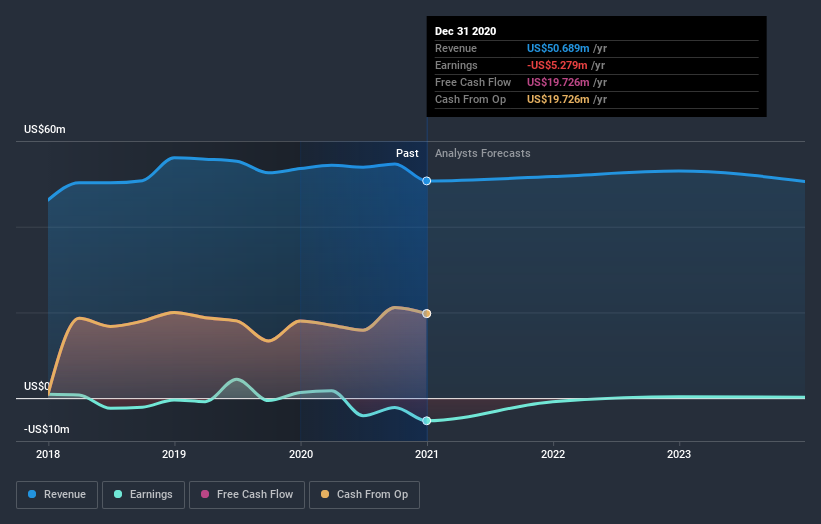Image resolution: width=821 pixels, height=524 pixels.
Task: Click the Revenue data point at 2021
Action: (427, 181)
